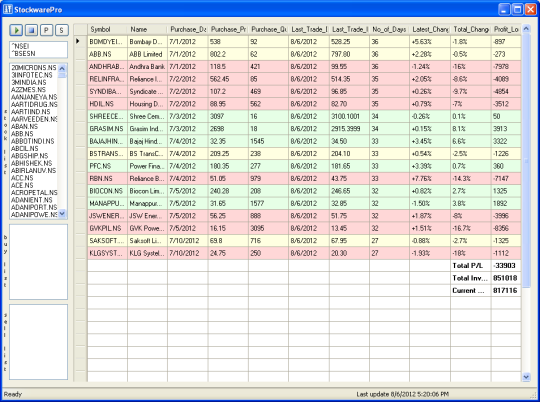Viewport: 540px width, 402px height.
Task: Click profit cell 3913 for GRASIM
Action: pyautogui.click(x=506, y=128)
